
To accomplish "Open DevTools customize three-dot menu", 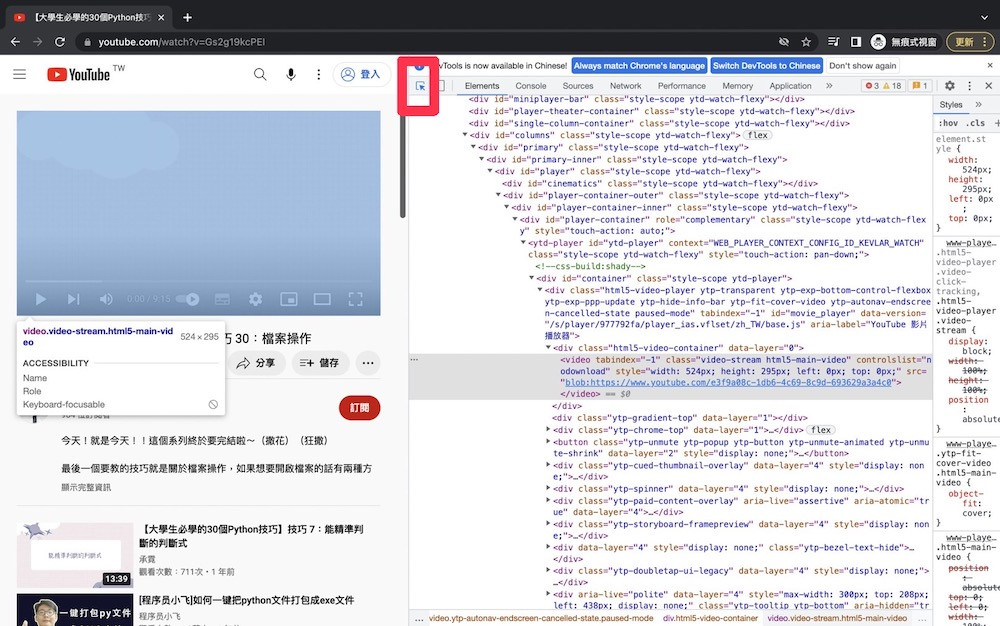I will pos(969,85).
